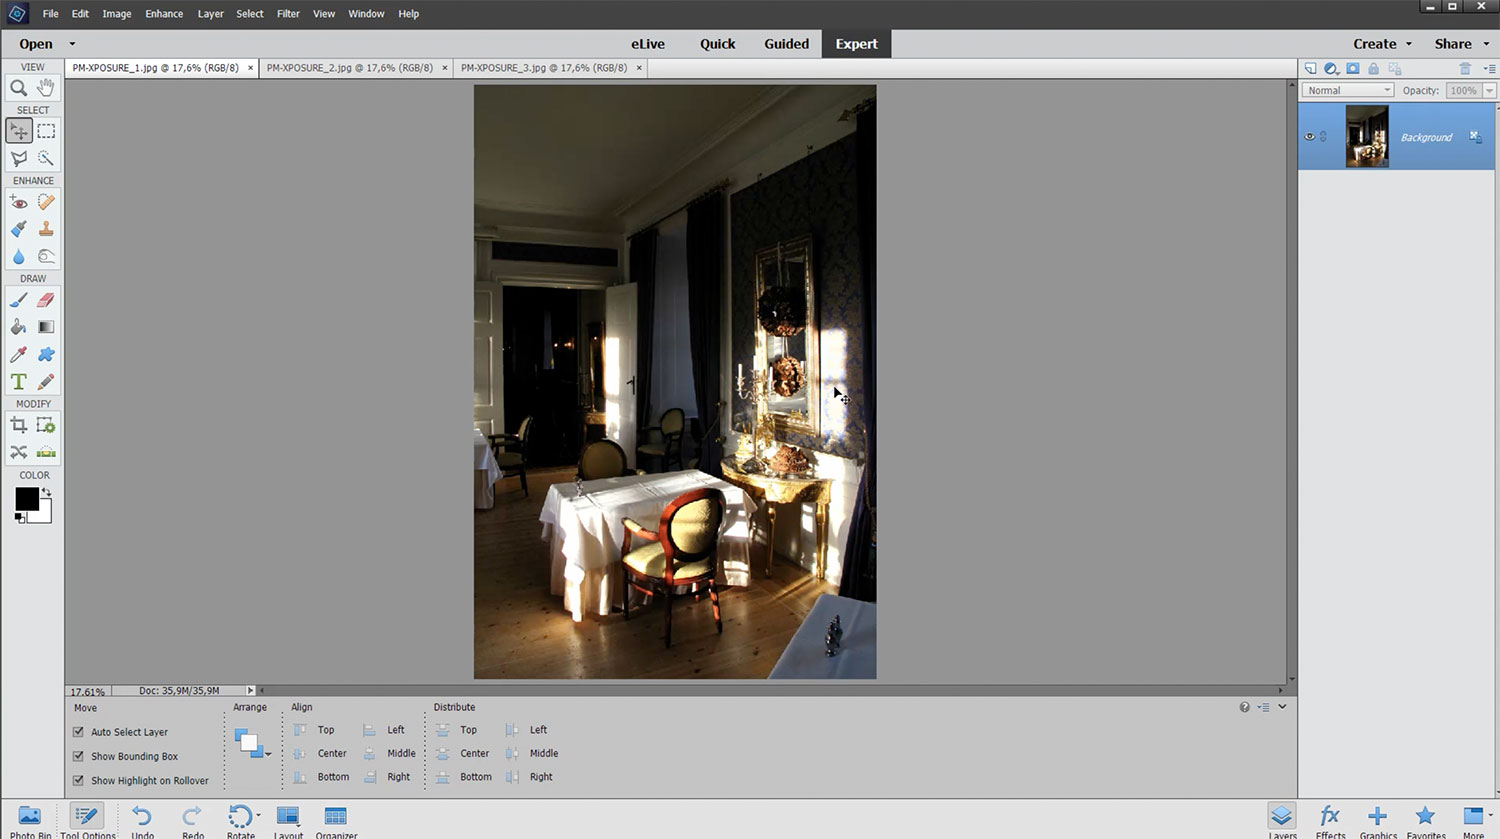Hide the Background layer visibility
Image resolution: width=1500 pixels, height=839 pixels.
[x=1309, y=137]
